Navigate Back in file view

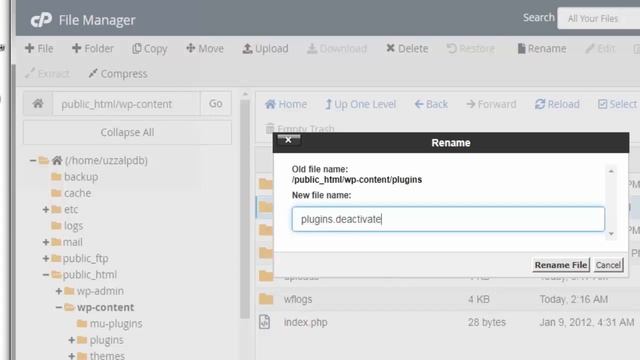(431, 104)
